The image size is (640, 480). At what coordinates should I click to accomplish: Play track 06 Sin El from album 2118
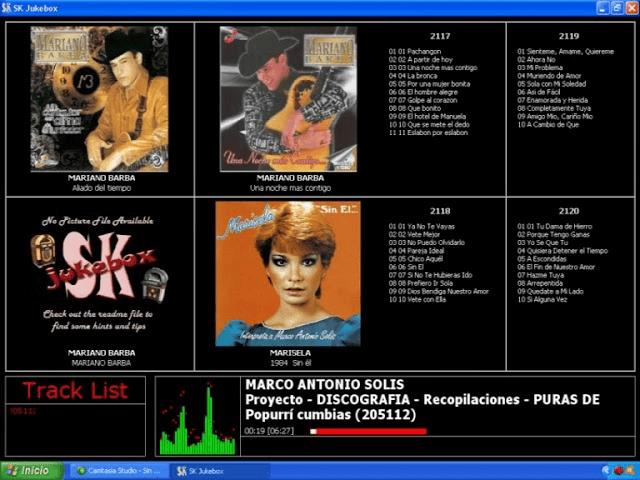406,267
